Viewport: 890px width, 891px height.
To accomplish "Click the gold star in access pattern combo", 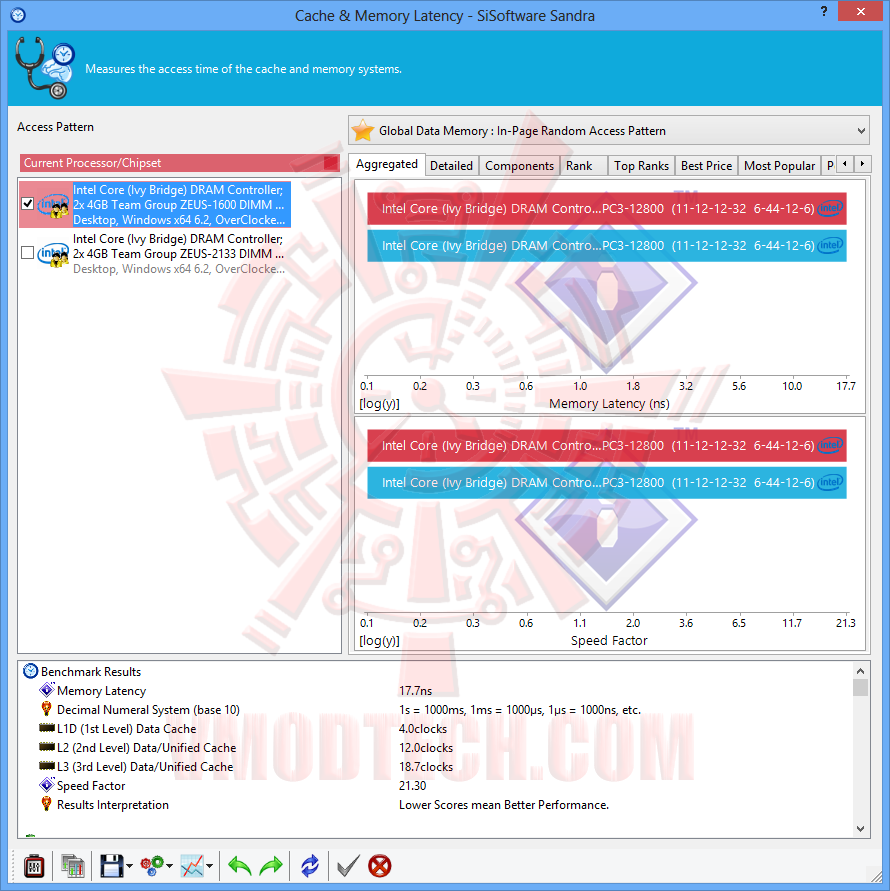I will point(363,131).
